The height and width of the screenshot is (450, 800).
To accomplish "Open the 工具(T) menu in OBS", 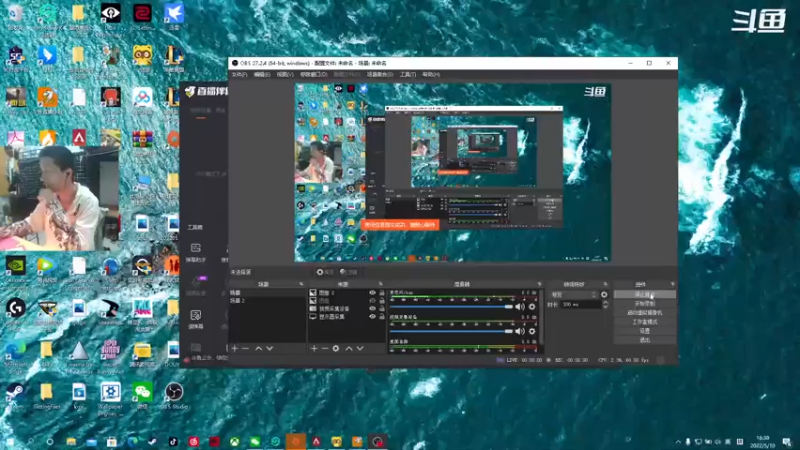I will pos(408,74).
